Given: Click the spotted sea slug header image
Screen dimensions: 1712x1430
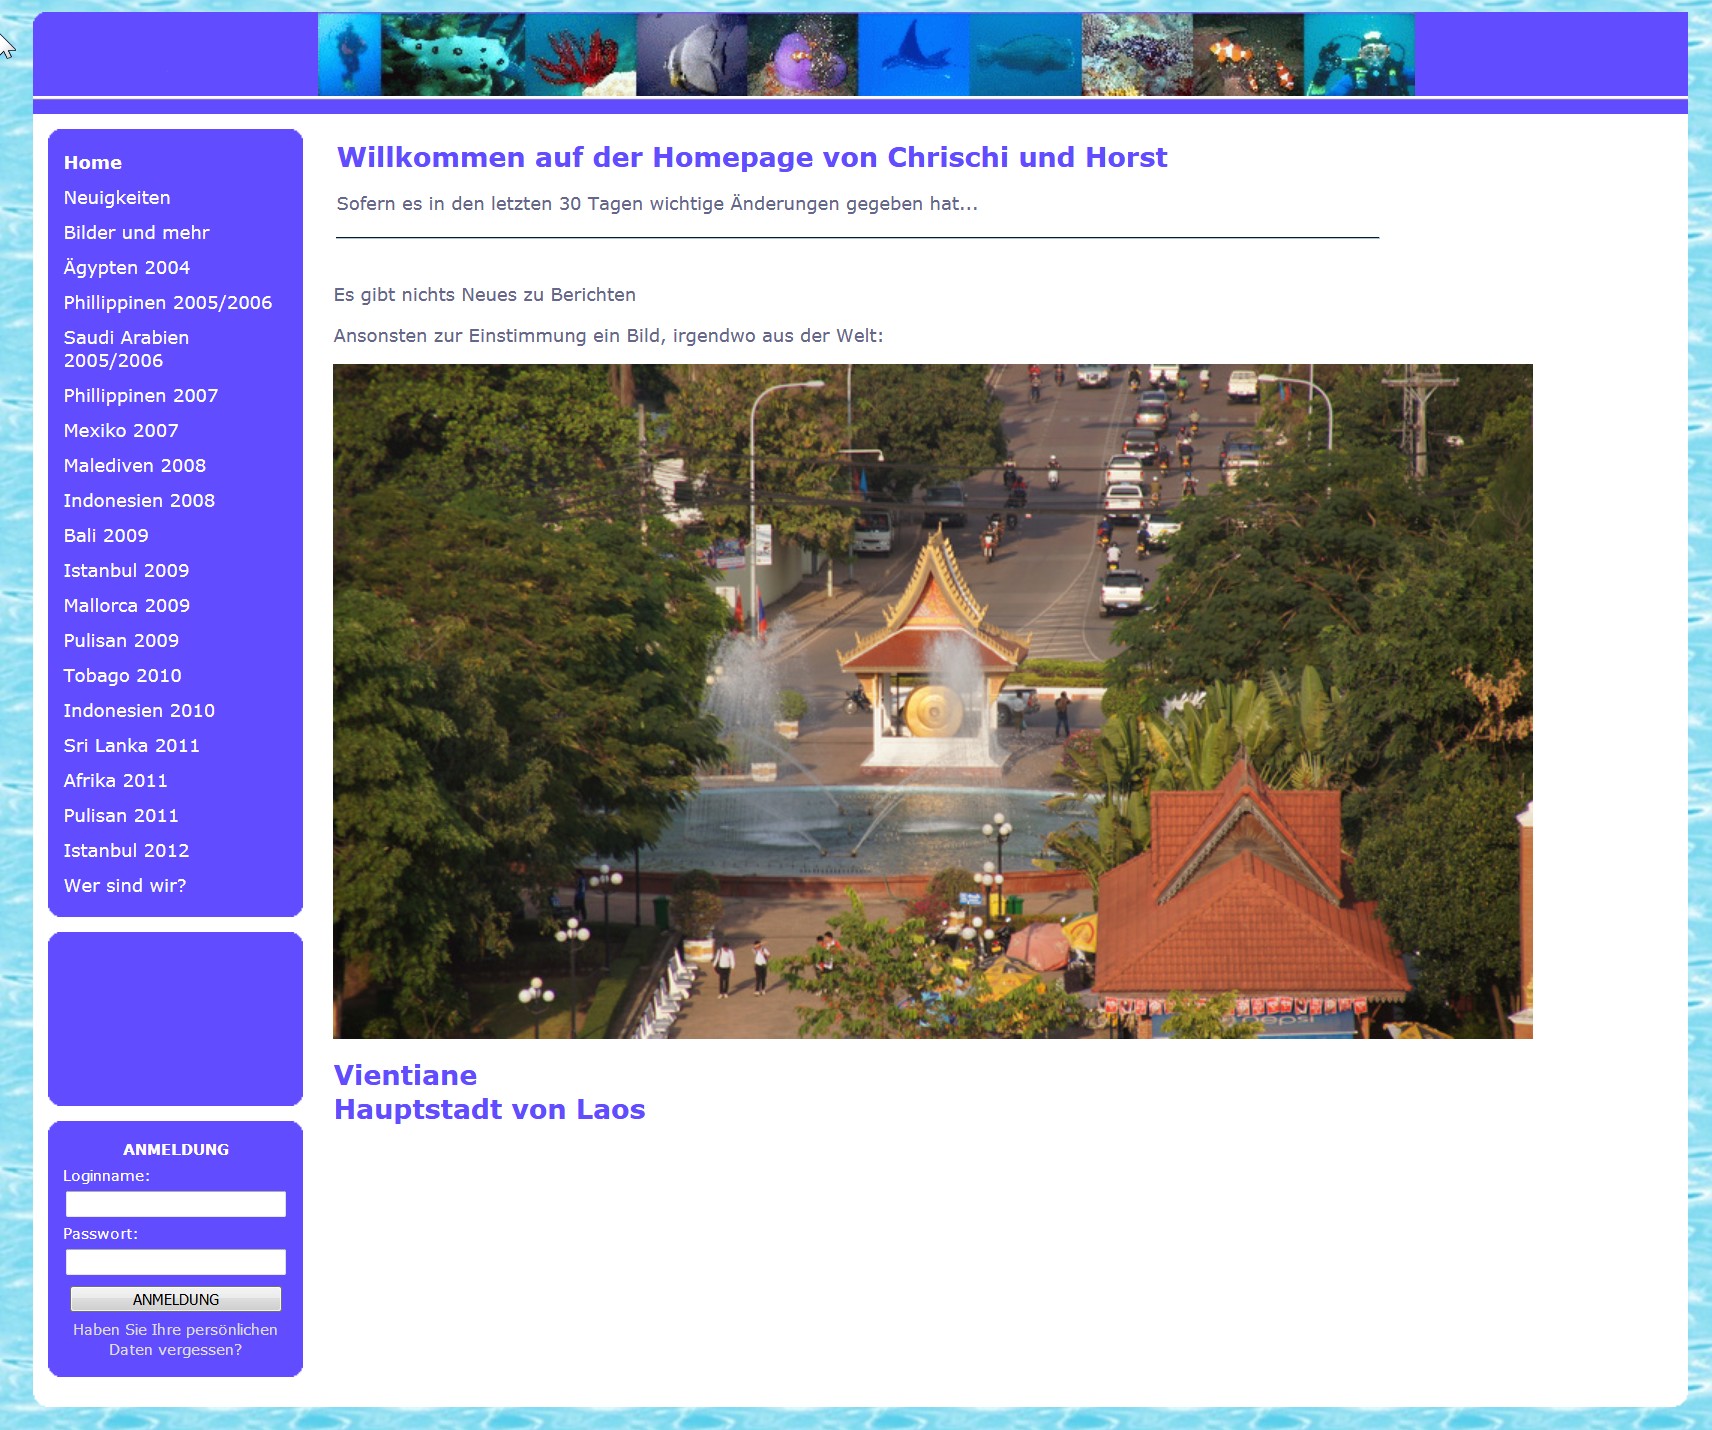Looking at the screenshot, I should tap(453, 55).
